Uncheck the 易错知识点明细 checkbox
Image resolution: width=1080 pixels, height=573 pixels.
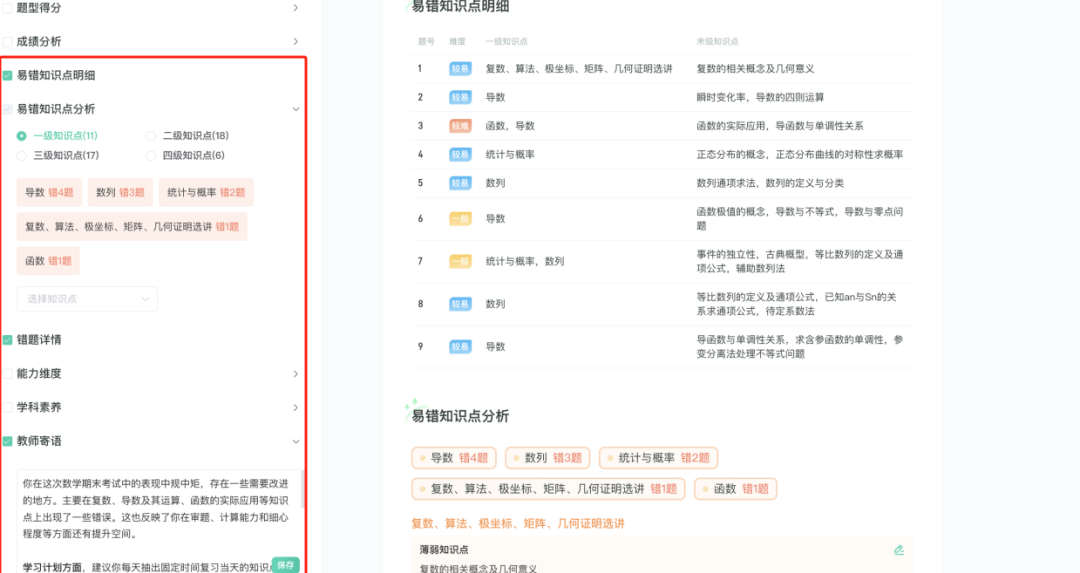8,76
